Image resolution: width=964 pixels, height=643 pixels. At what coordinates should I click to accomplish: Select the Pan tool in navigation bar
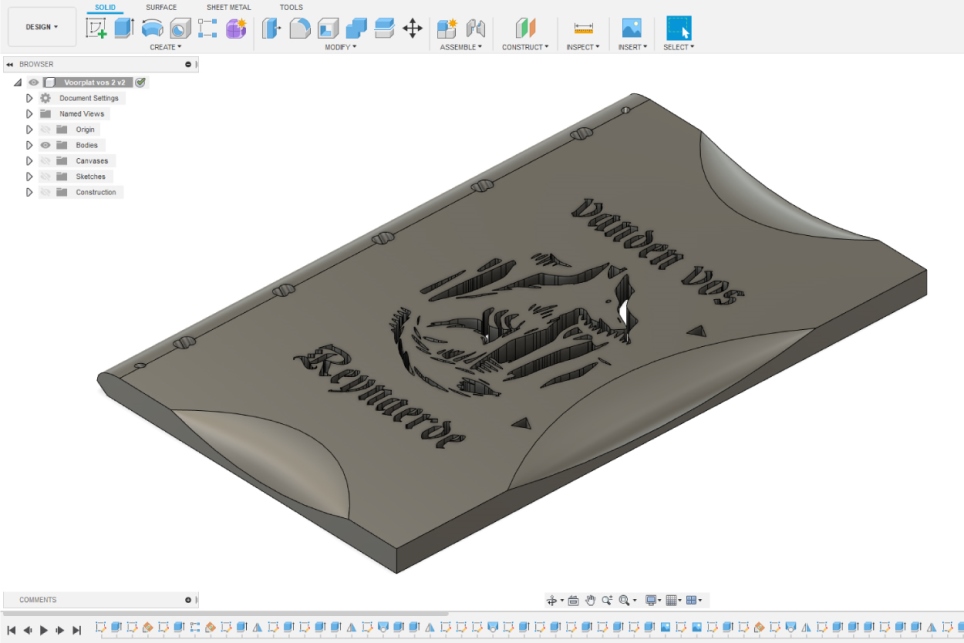(x=590, y=600)
